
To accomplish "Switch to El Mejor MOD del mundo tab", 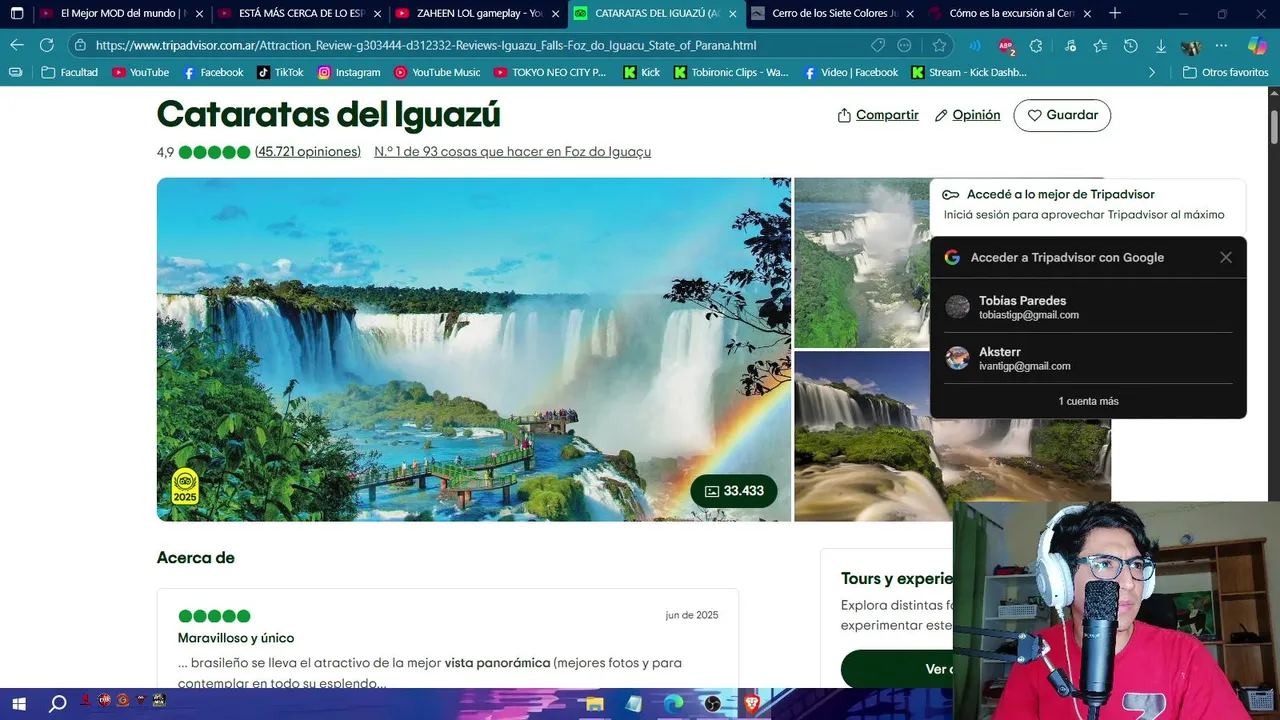I will (x=121, y=14).
